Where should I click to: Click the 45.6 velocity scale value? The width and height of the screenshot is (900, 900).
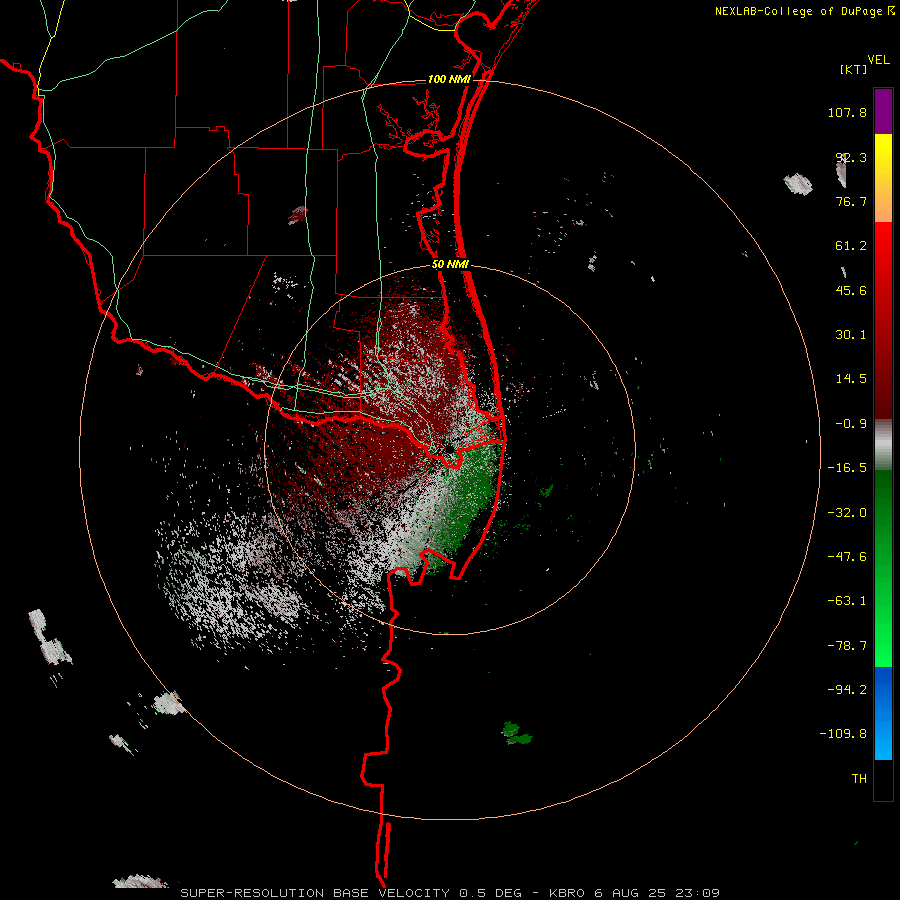point(851,290)
